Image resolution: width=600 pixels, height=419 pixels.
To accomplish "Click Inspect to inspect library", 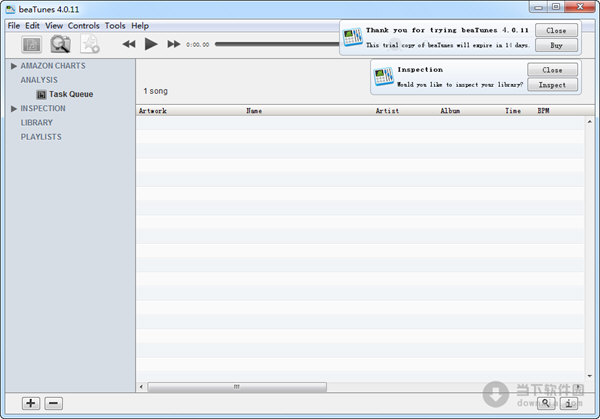I will click(553, 85).
